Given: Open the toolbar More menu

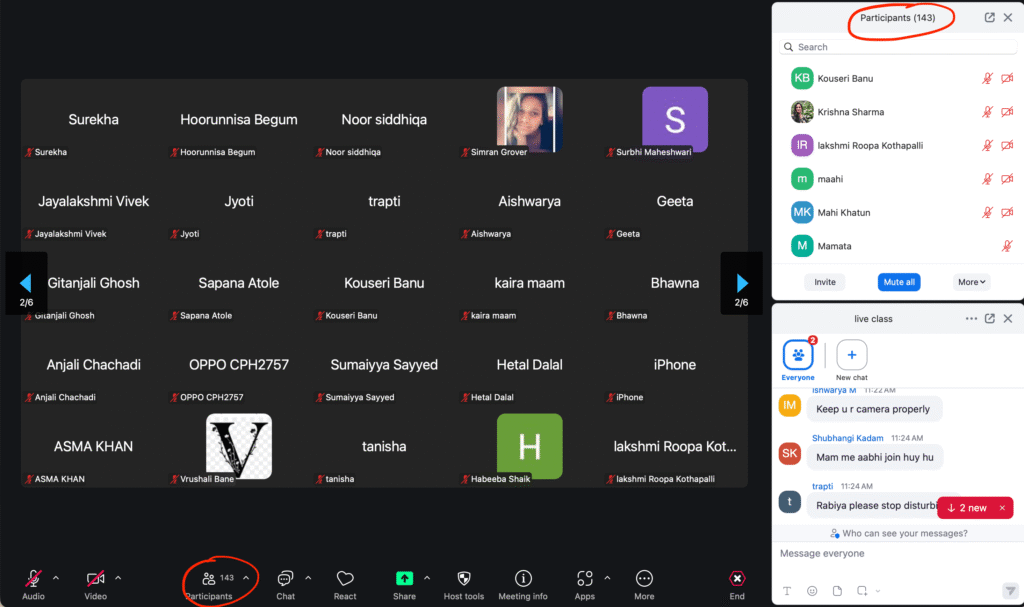Looking at the screenshot, I should point(644,579).
